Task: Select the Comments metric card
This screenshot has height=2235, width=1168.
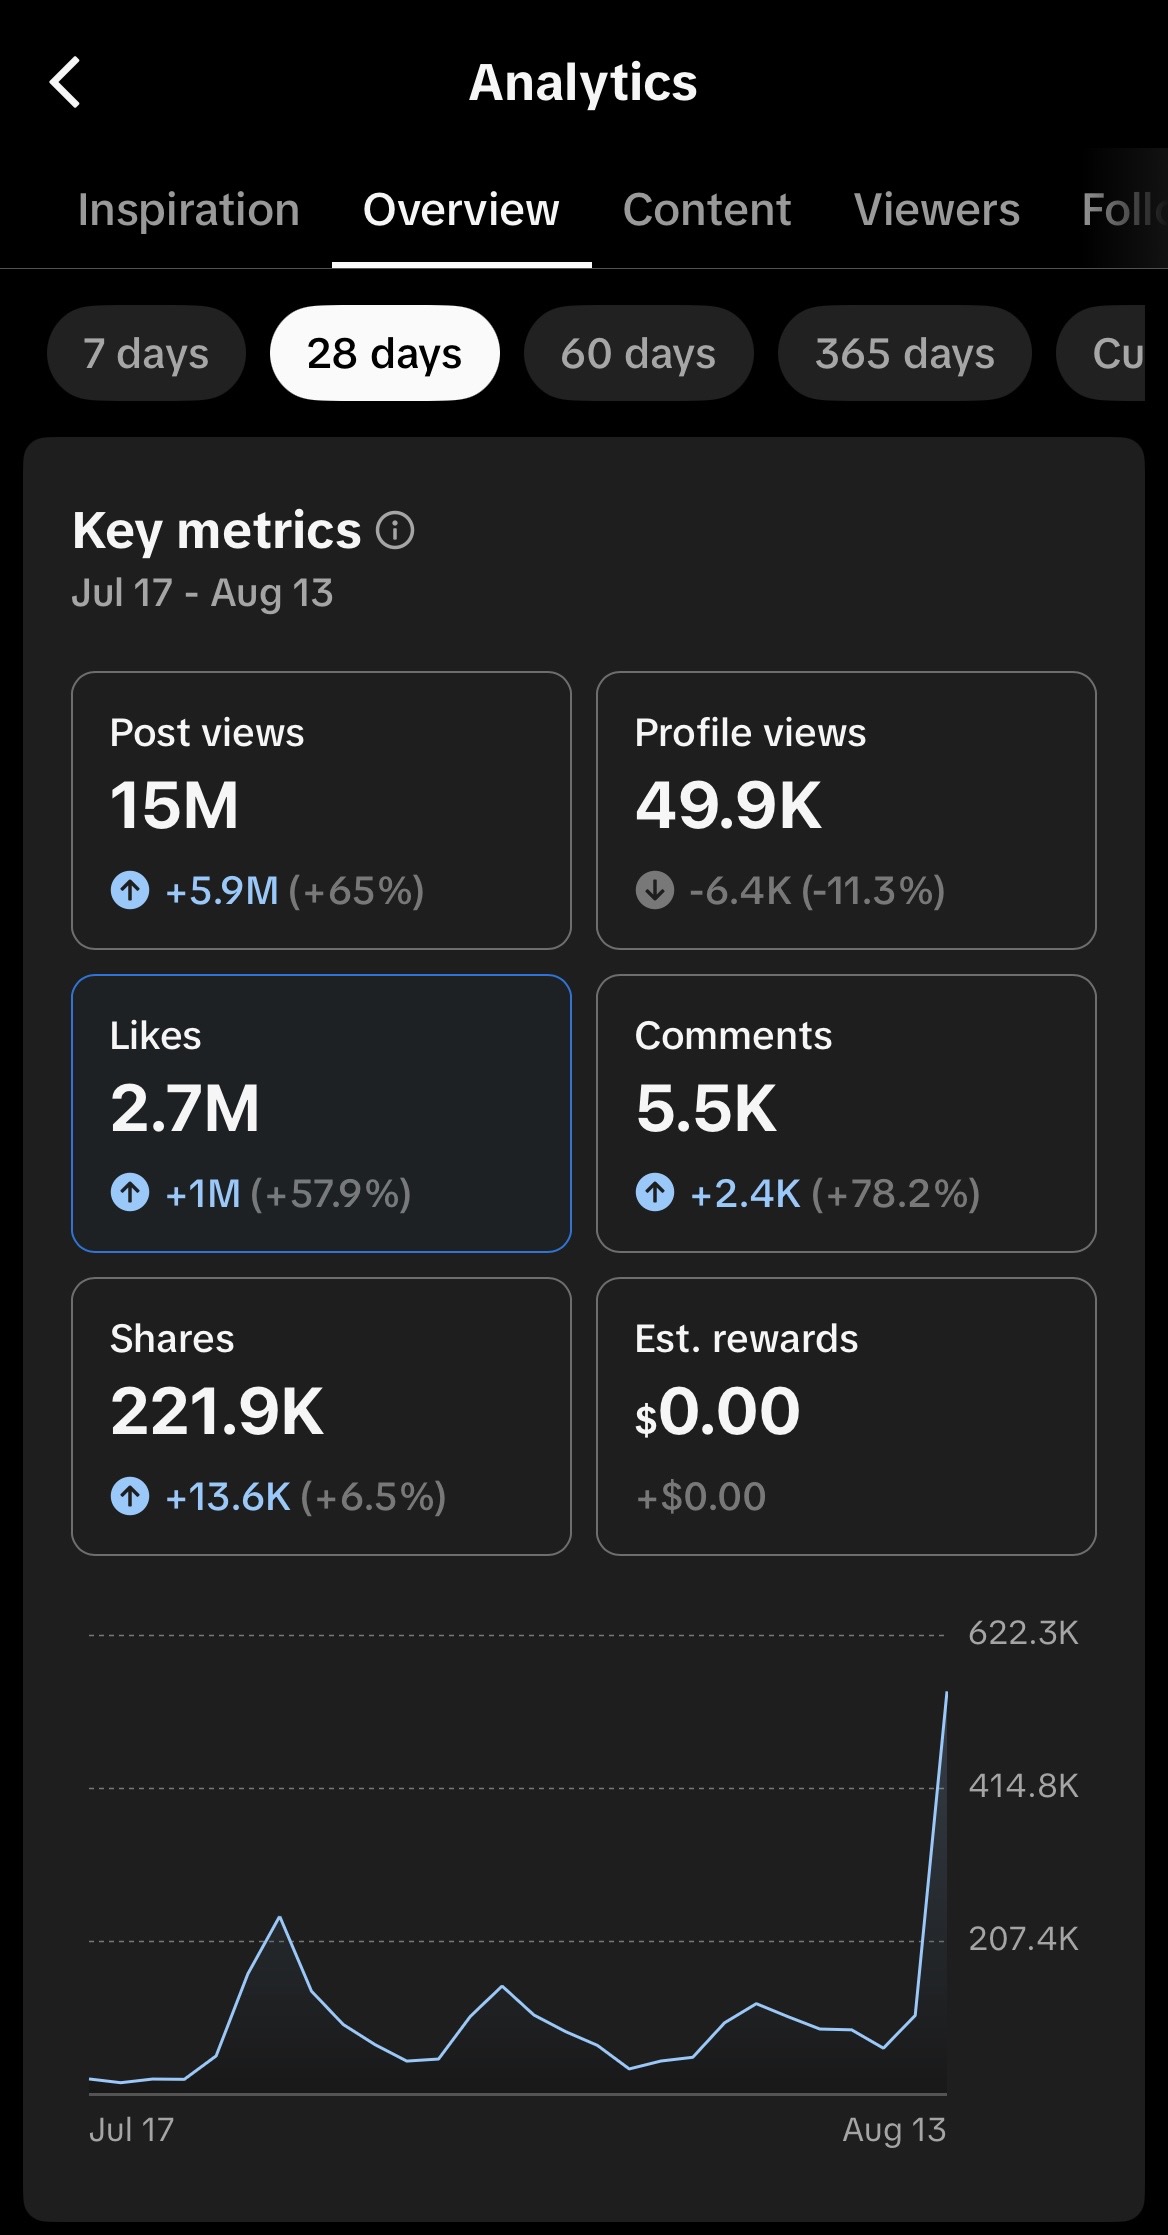Action: 846,1113
